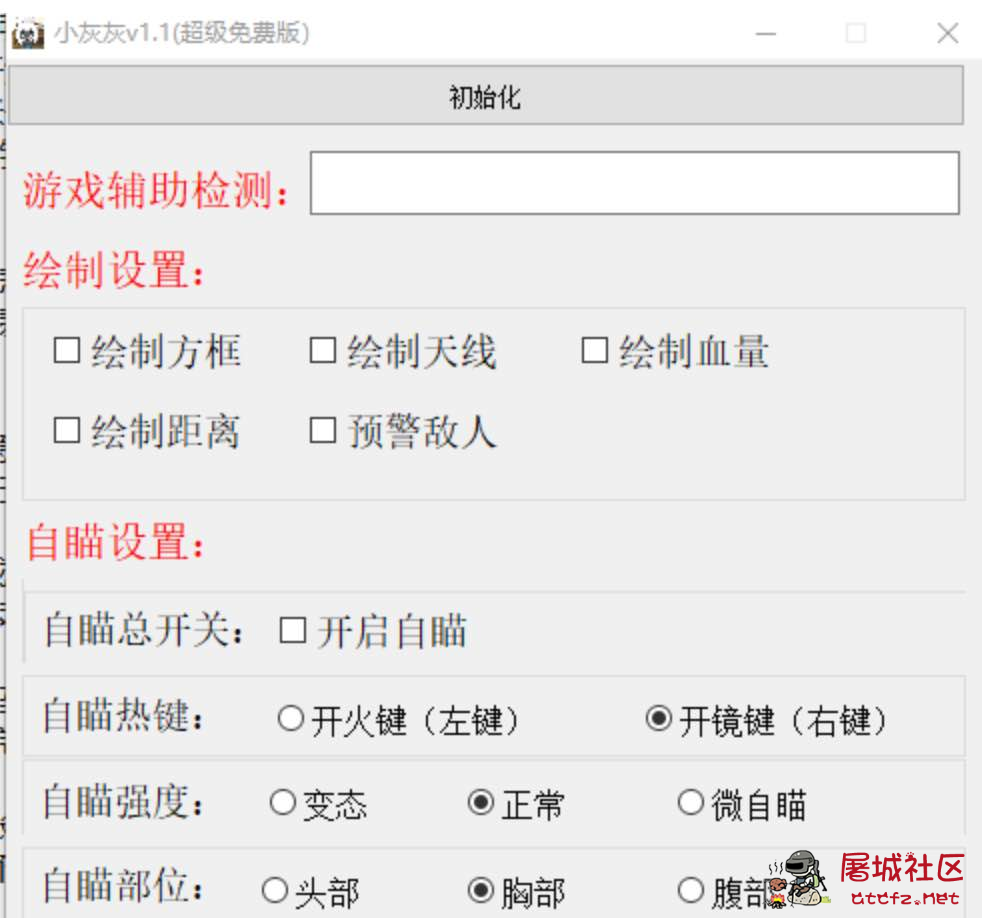
Task: Enable the 绘制方框 checkbox
Action: coord(67,351)
